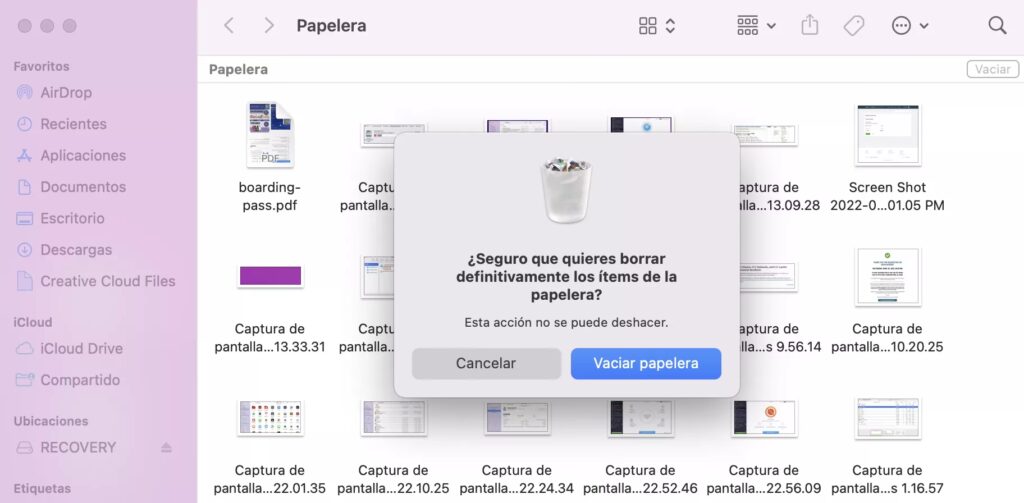The image size is (1024, 503).
Task: Click the Vaciar button at top right
Action: [x=992, y=70]
